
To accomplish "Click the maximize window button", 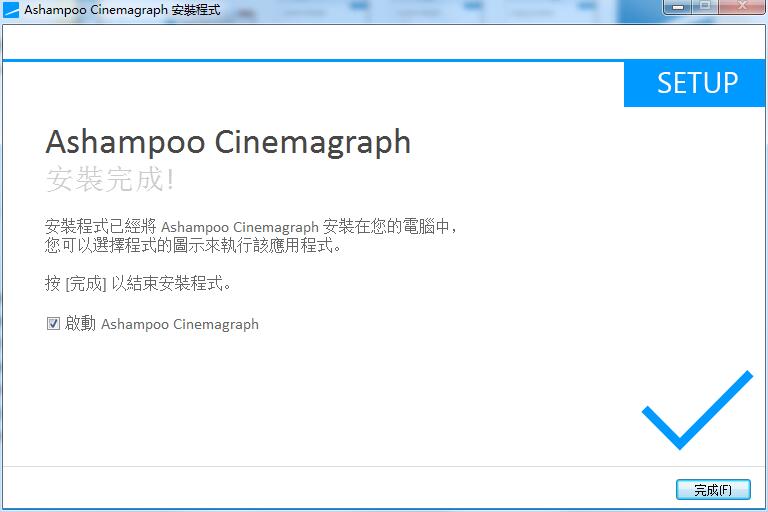I will pyautogui.click(x=705, y=7).
